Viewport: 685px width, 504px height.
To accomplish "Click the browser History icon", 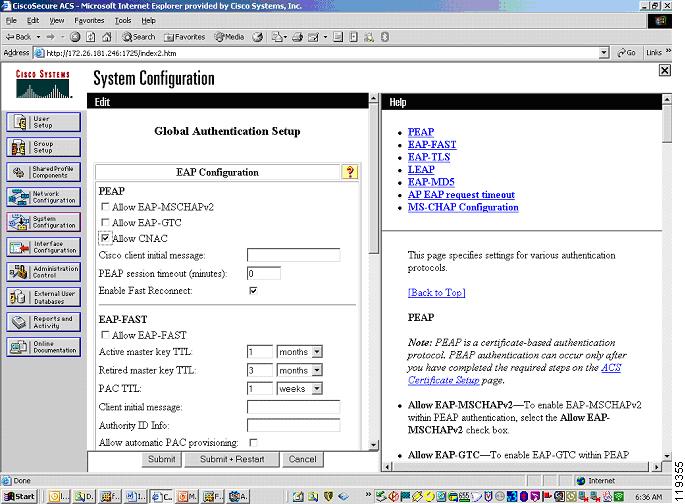I will 258,37.
